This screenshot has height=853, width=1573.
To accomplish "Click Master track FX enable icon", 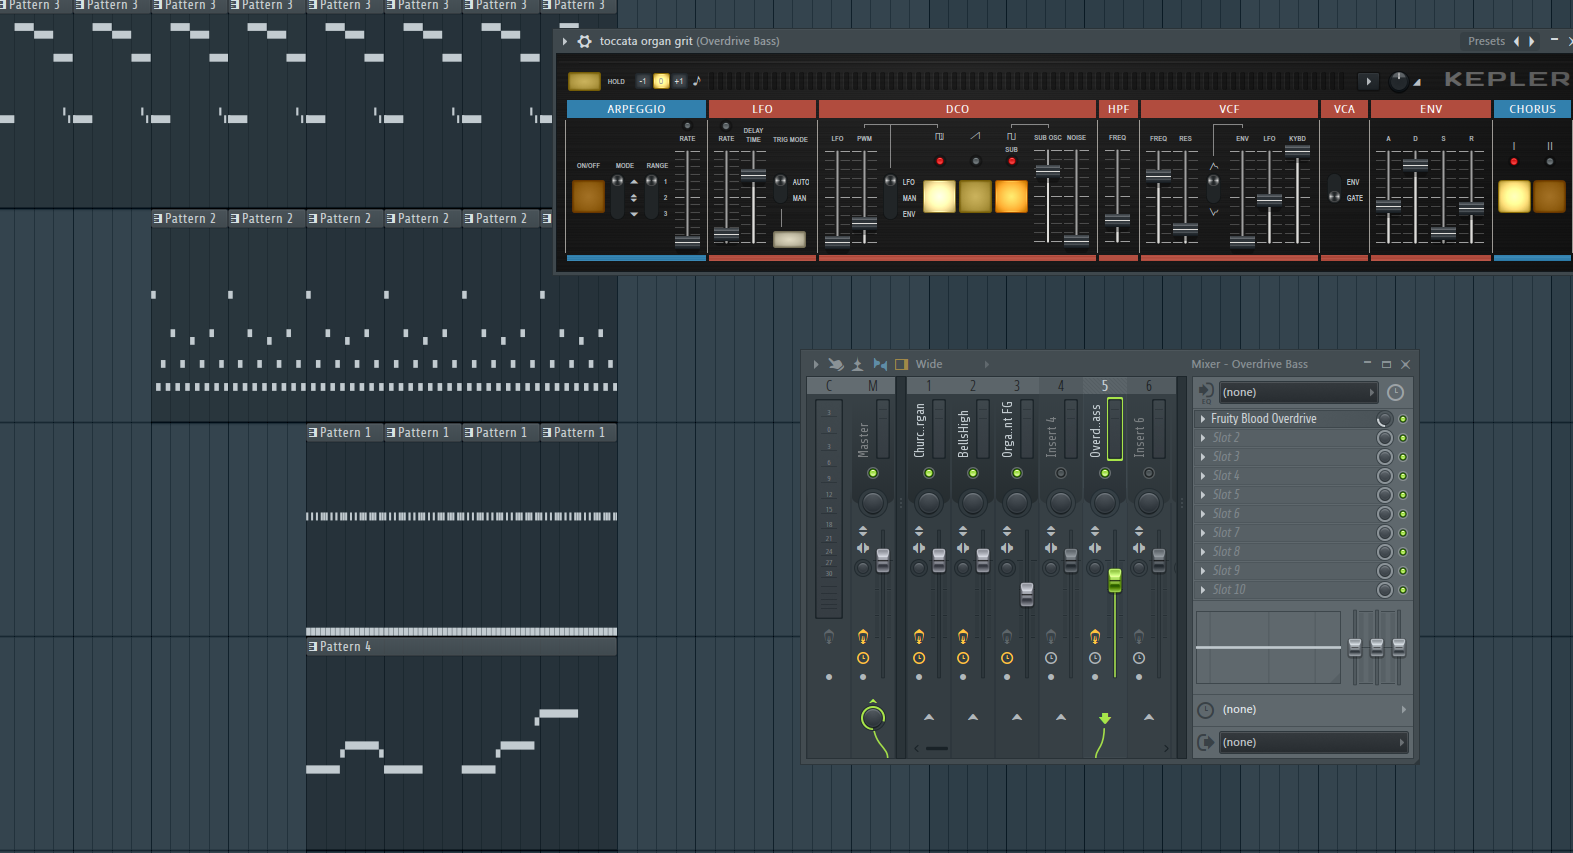I will (863, 636).
